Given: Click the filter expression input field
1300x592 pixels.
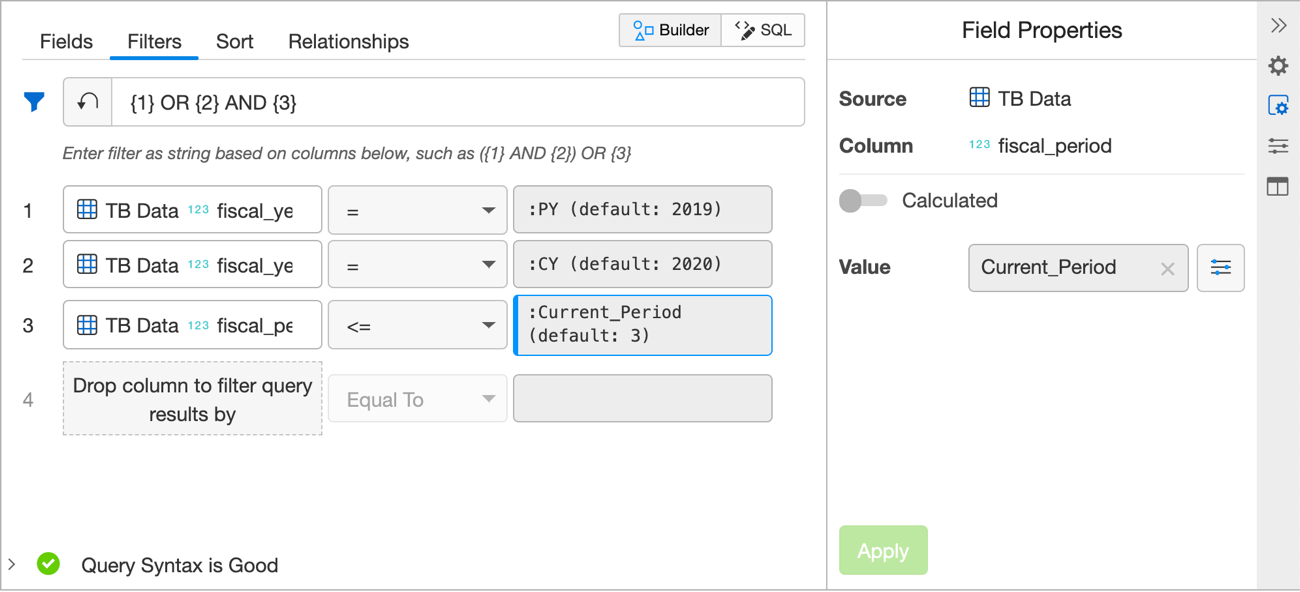Looking at the screenshot, I should pyautogui.click(x=458, y=102).
